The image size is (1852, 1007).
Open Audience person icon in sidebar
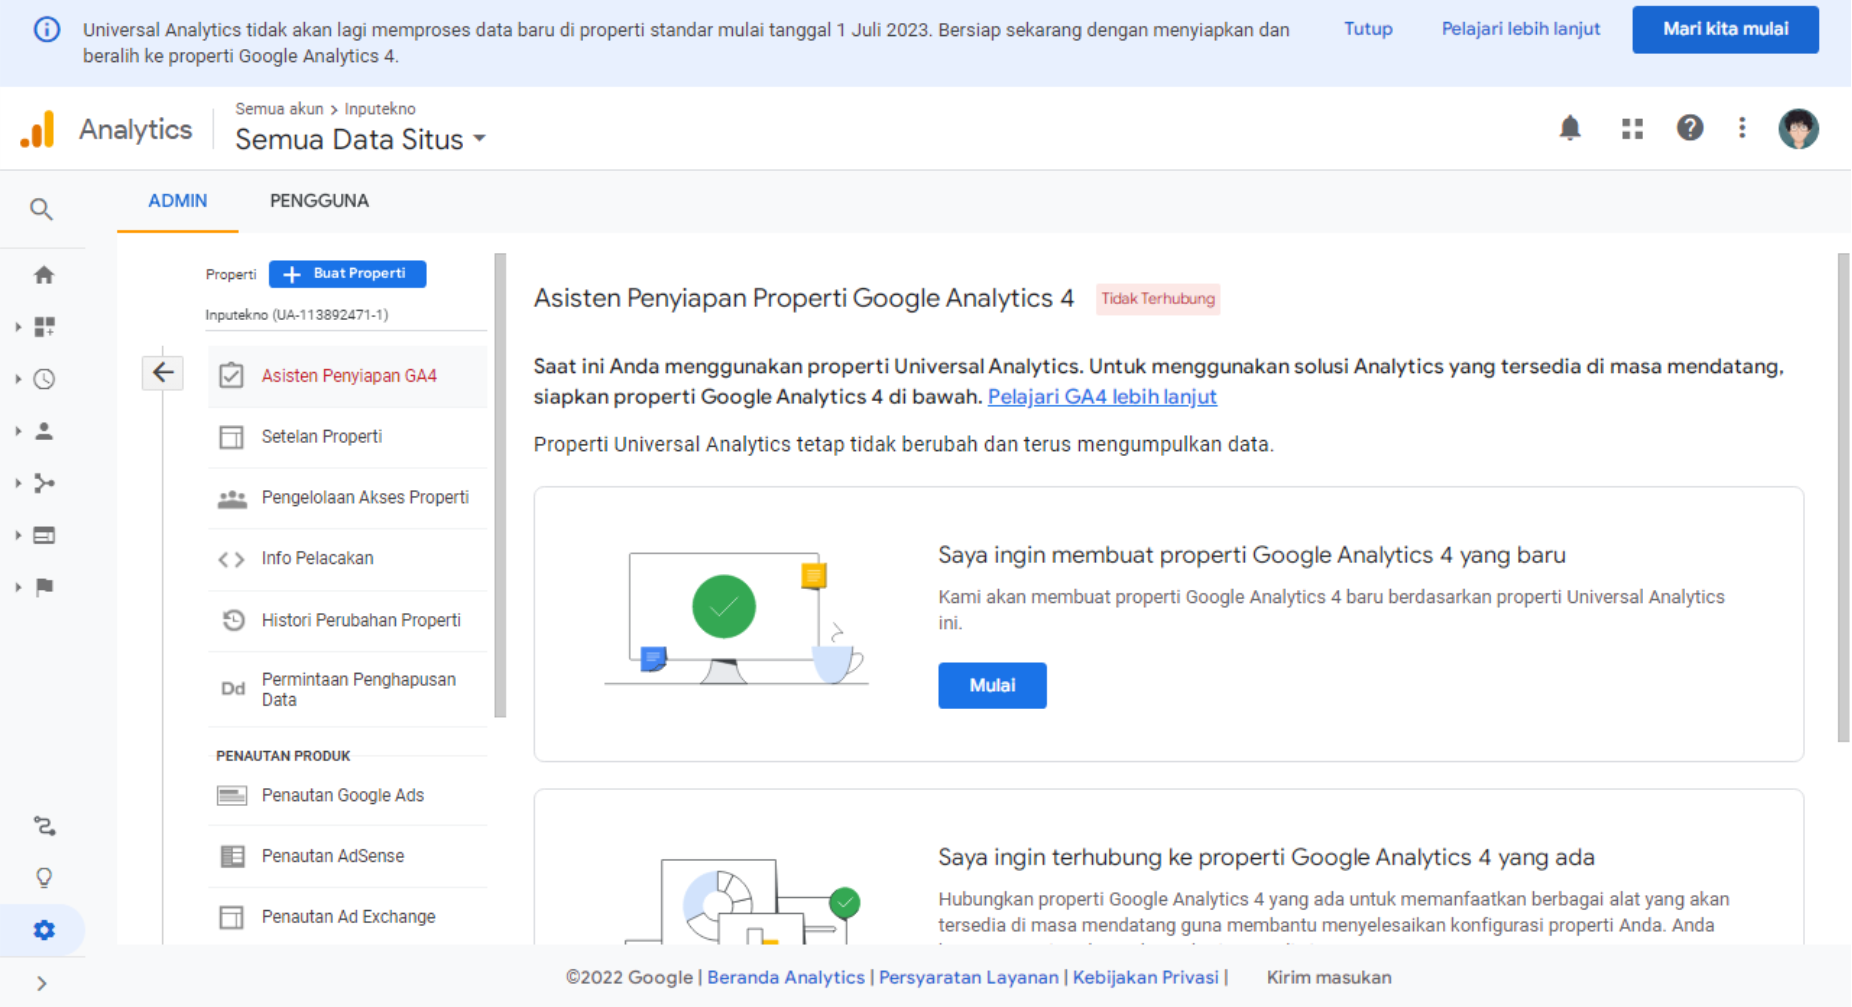point(44,431)
